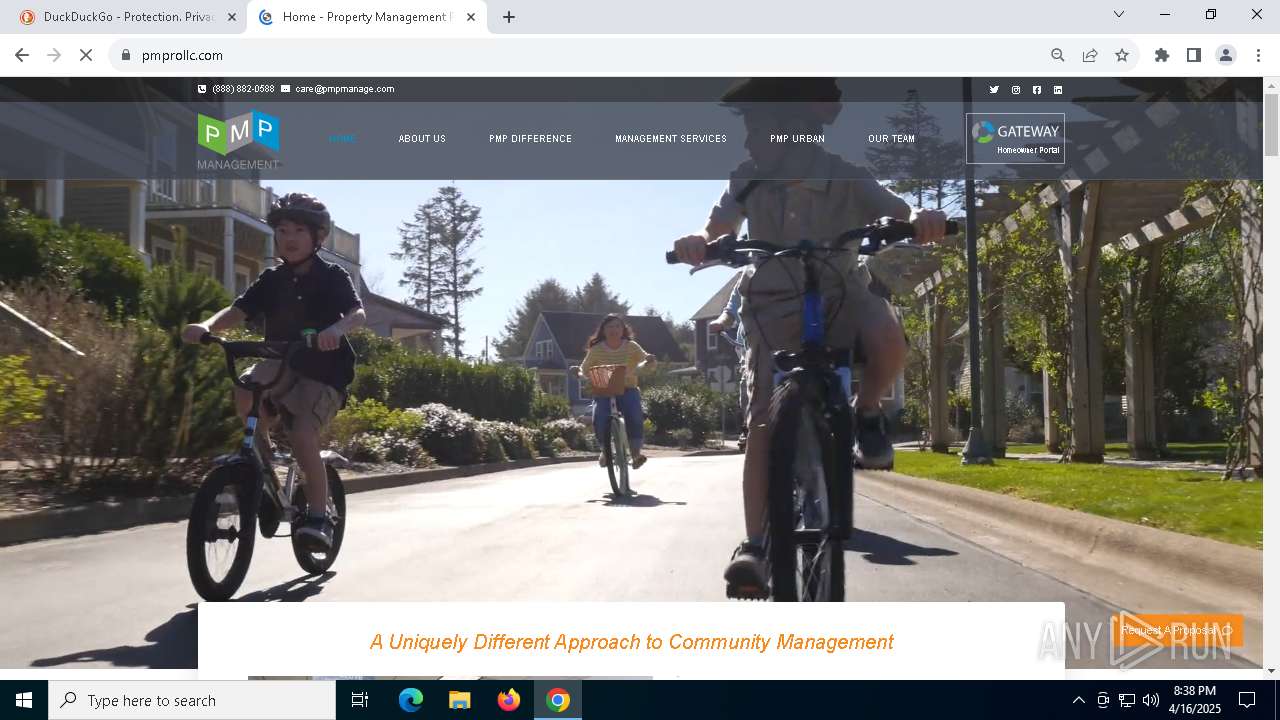Expand the tab search dropdown arrow
The height and width of the screenshot is (720, 1280).
coord(1119,14)
